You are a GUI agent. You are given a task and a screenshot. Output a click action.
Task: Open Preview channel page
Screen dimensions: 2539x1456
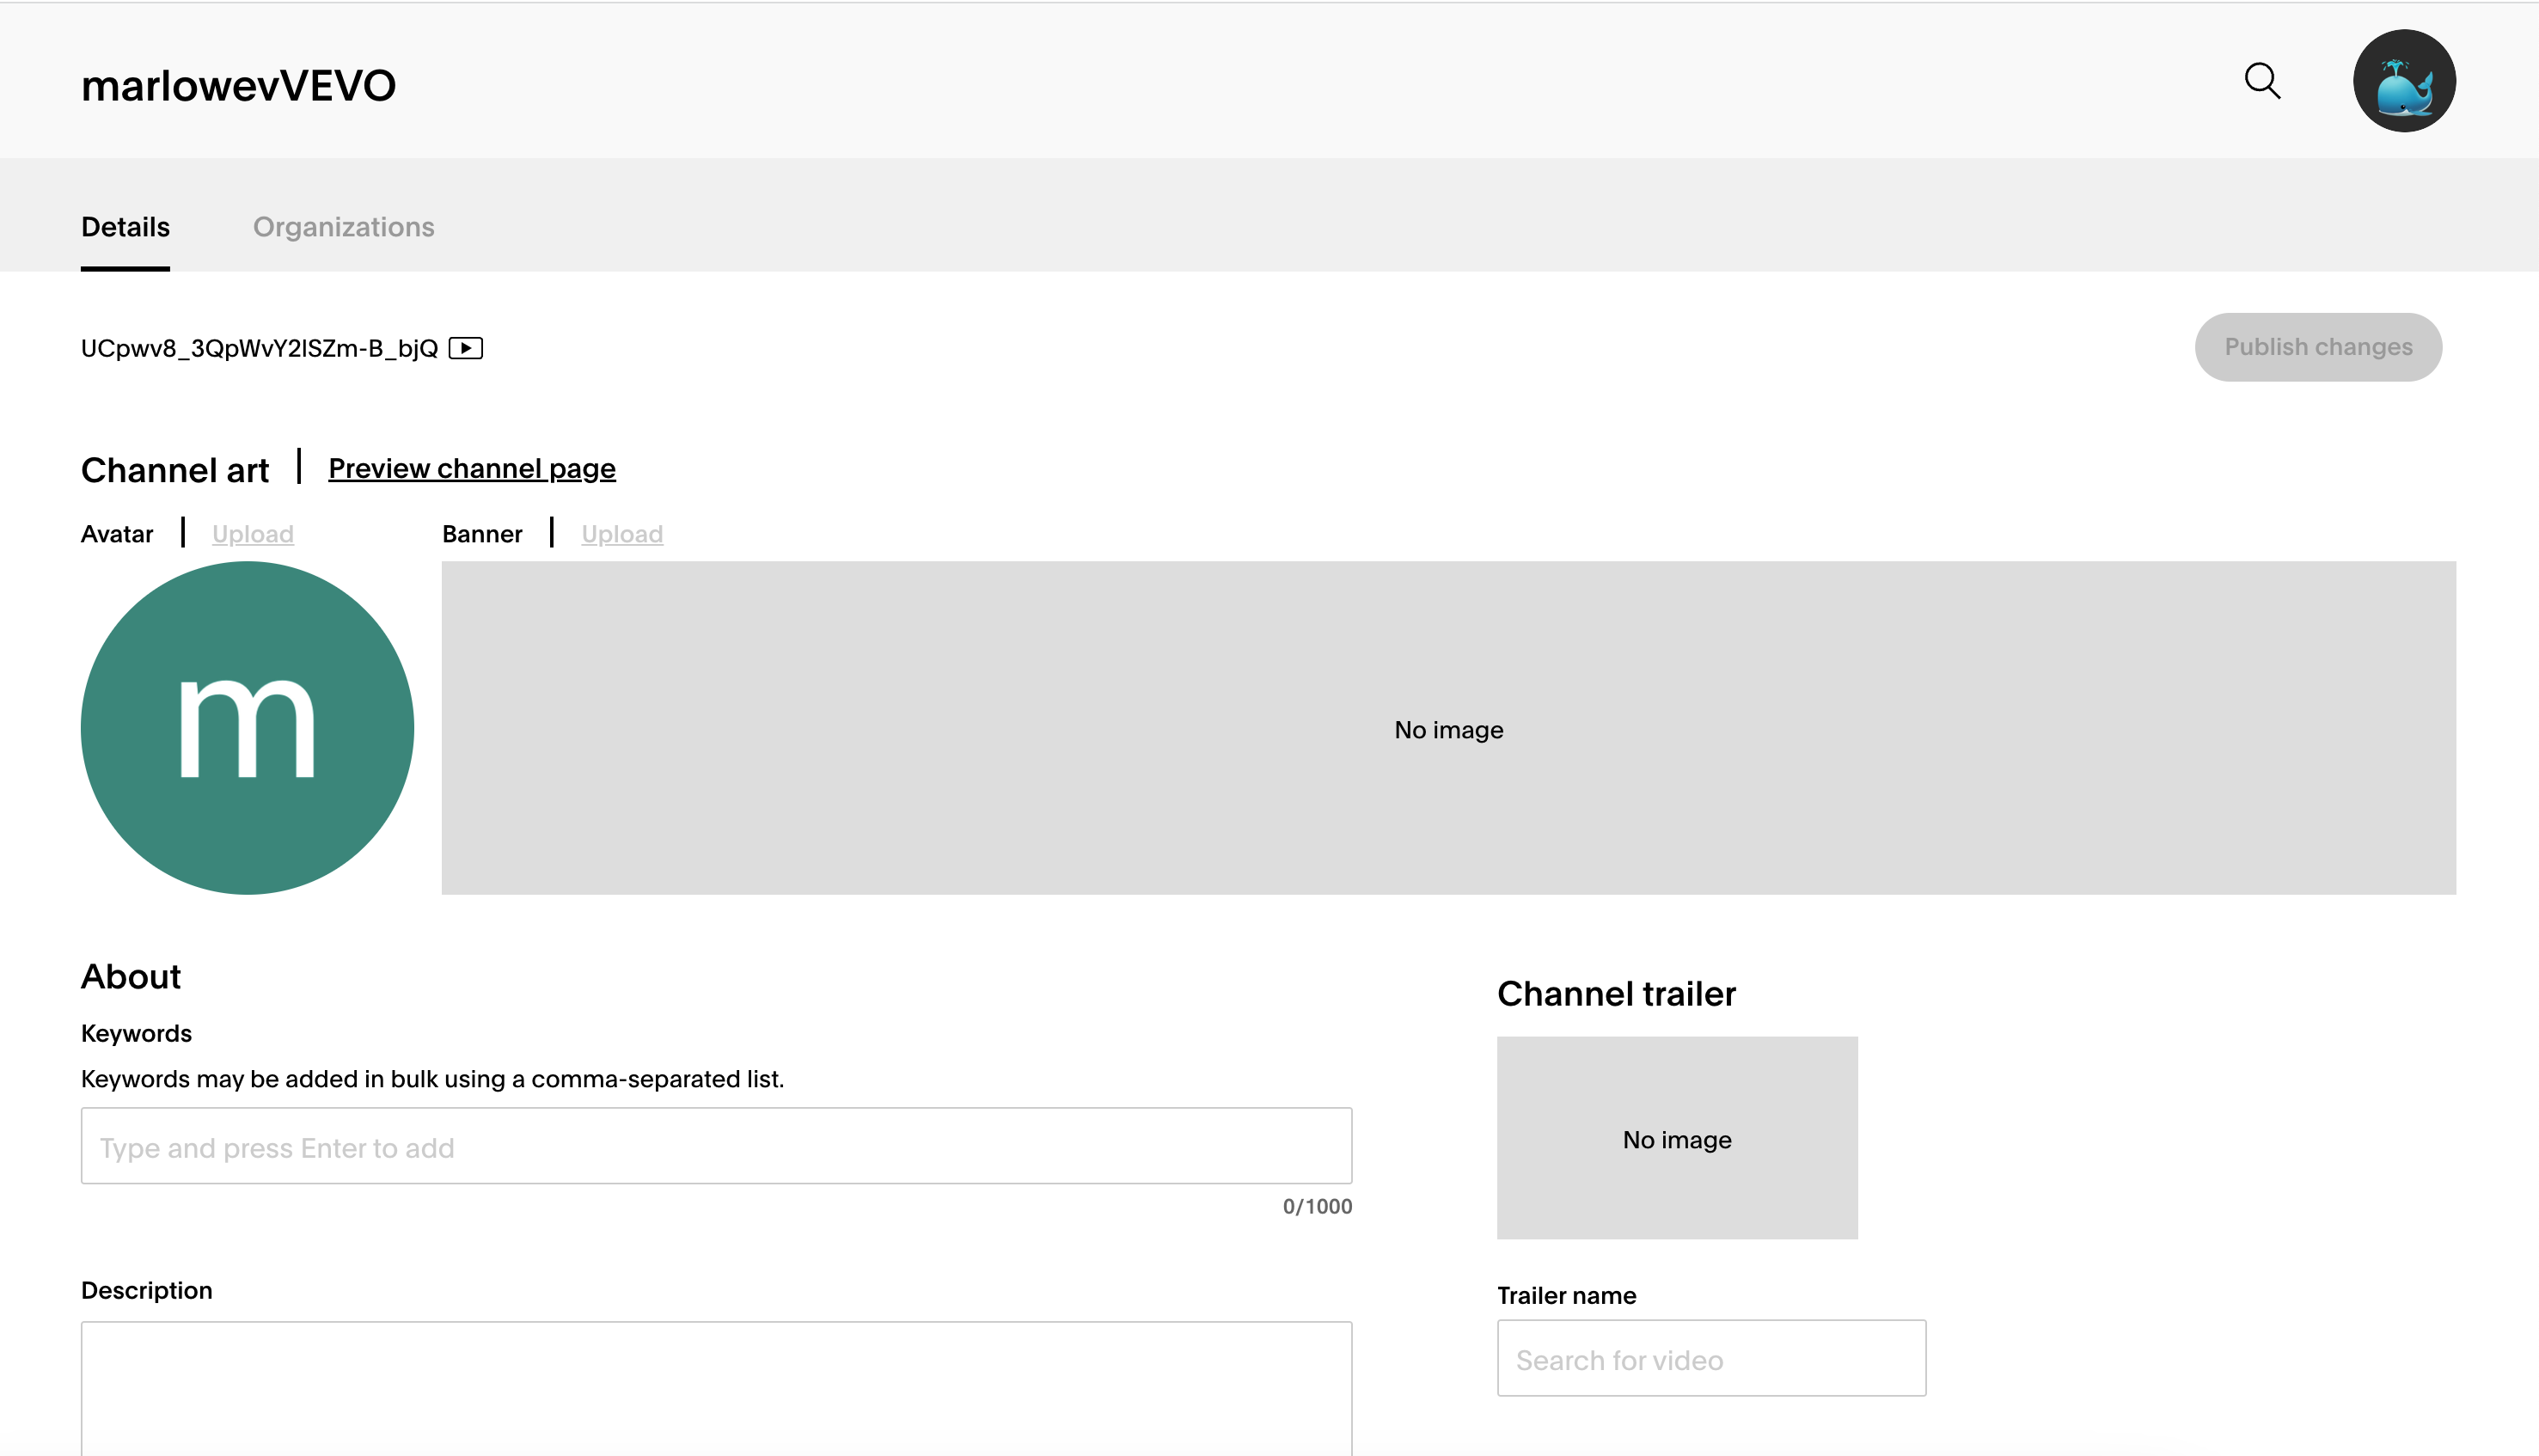pyautogui.click(x=471, y=468)
